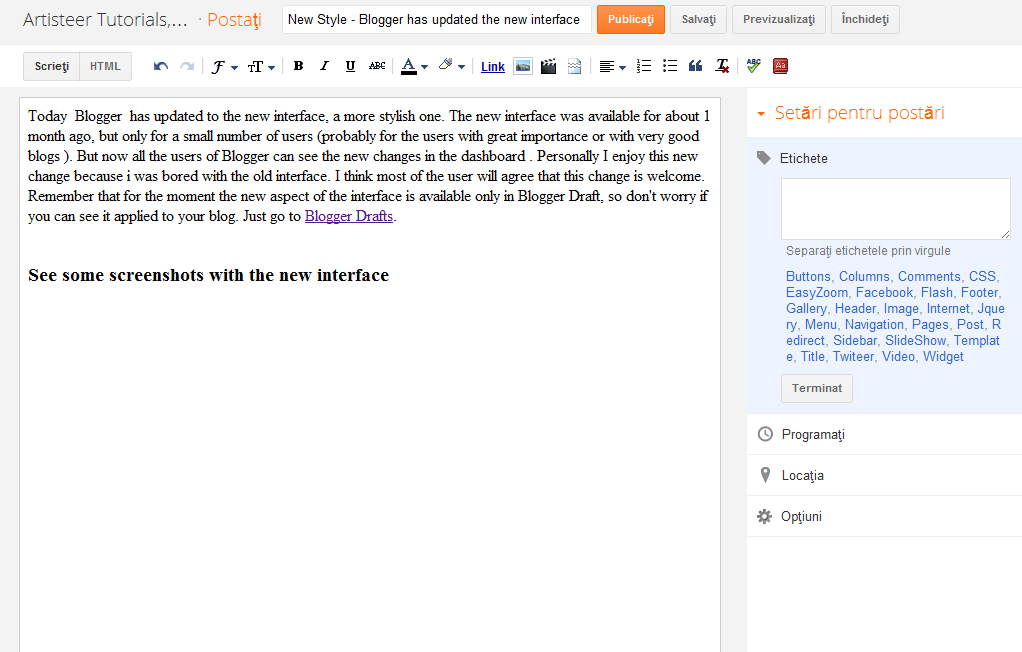Add the Facebook label
Viewport: 1022px width, 652px height.
click(x=884, y=293)
